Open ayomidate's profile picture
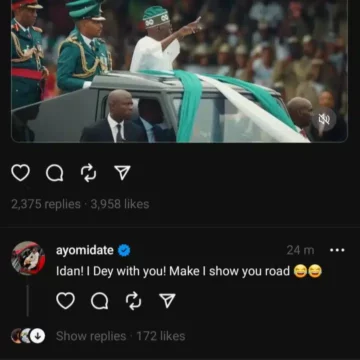The width and height of the screenshot is (360, 360). tap(28, 258)
